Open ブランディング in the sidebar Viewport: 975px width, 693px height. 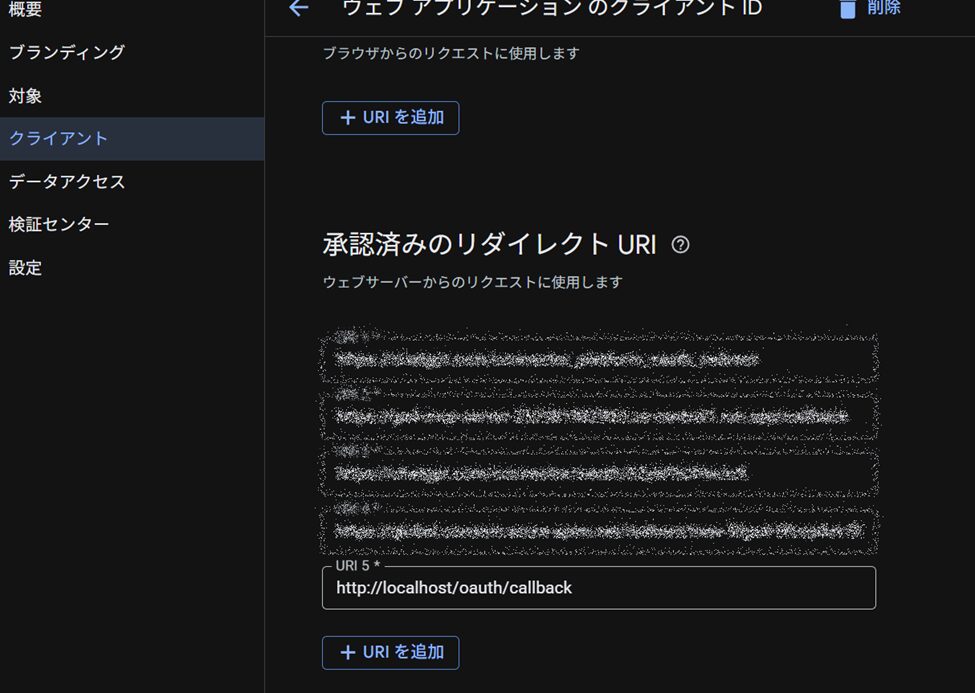(x=66, y=52)
